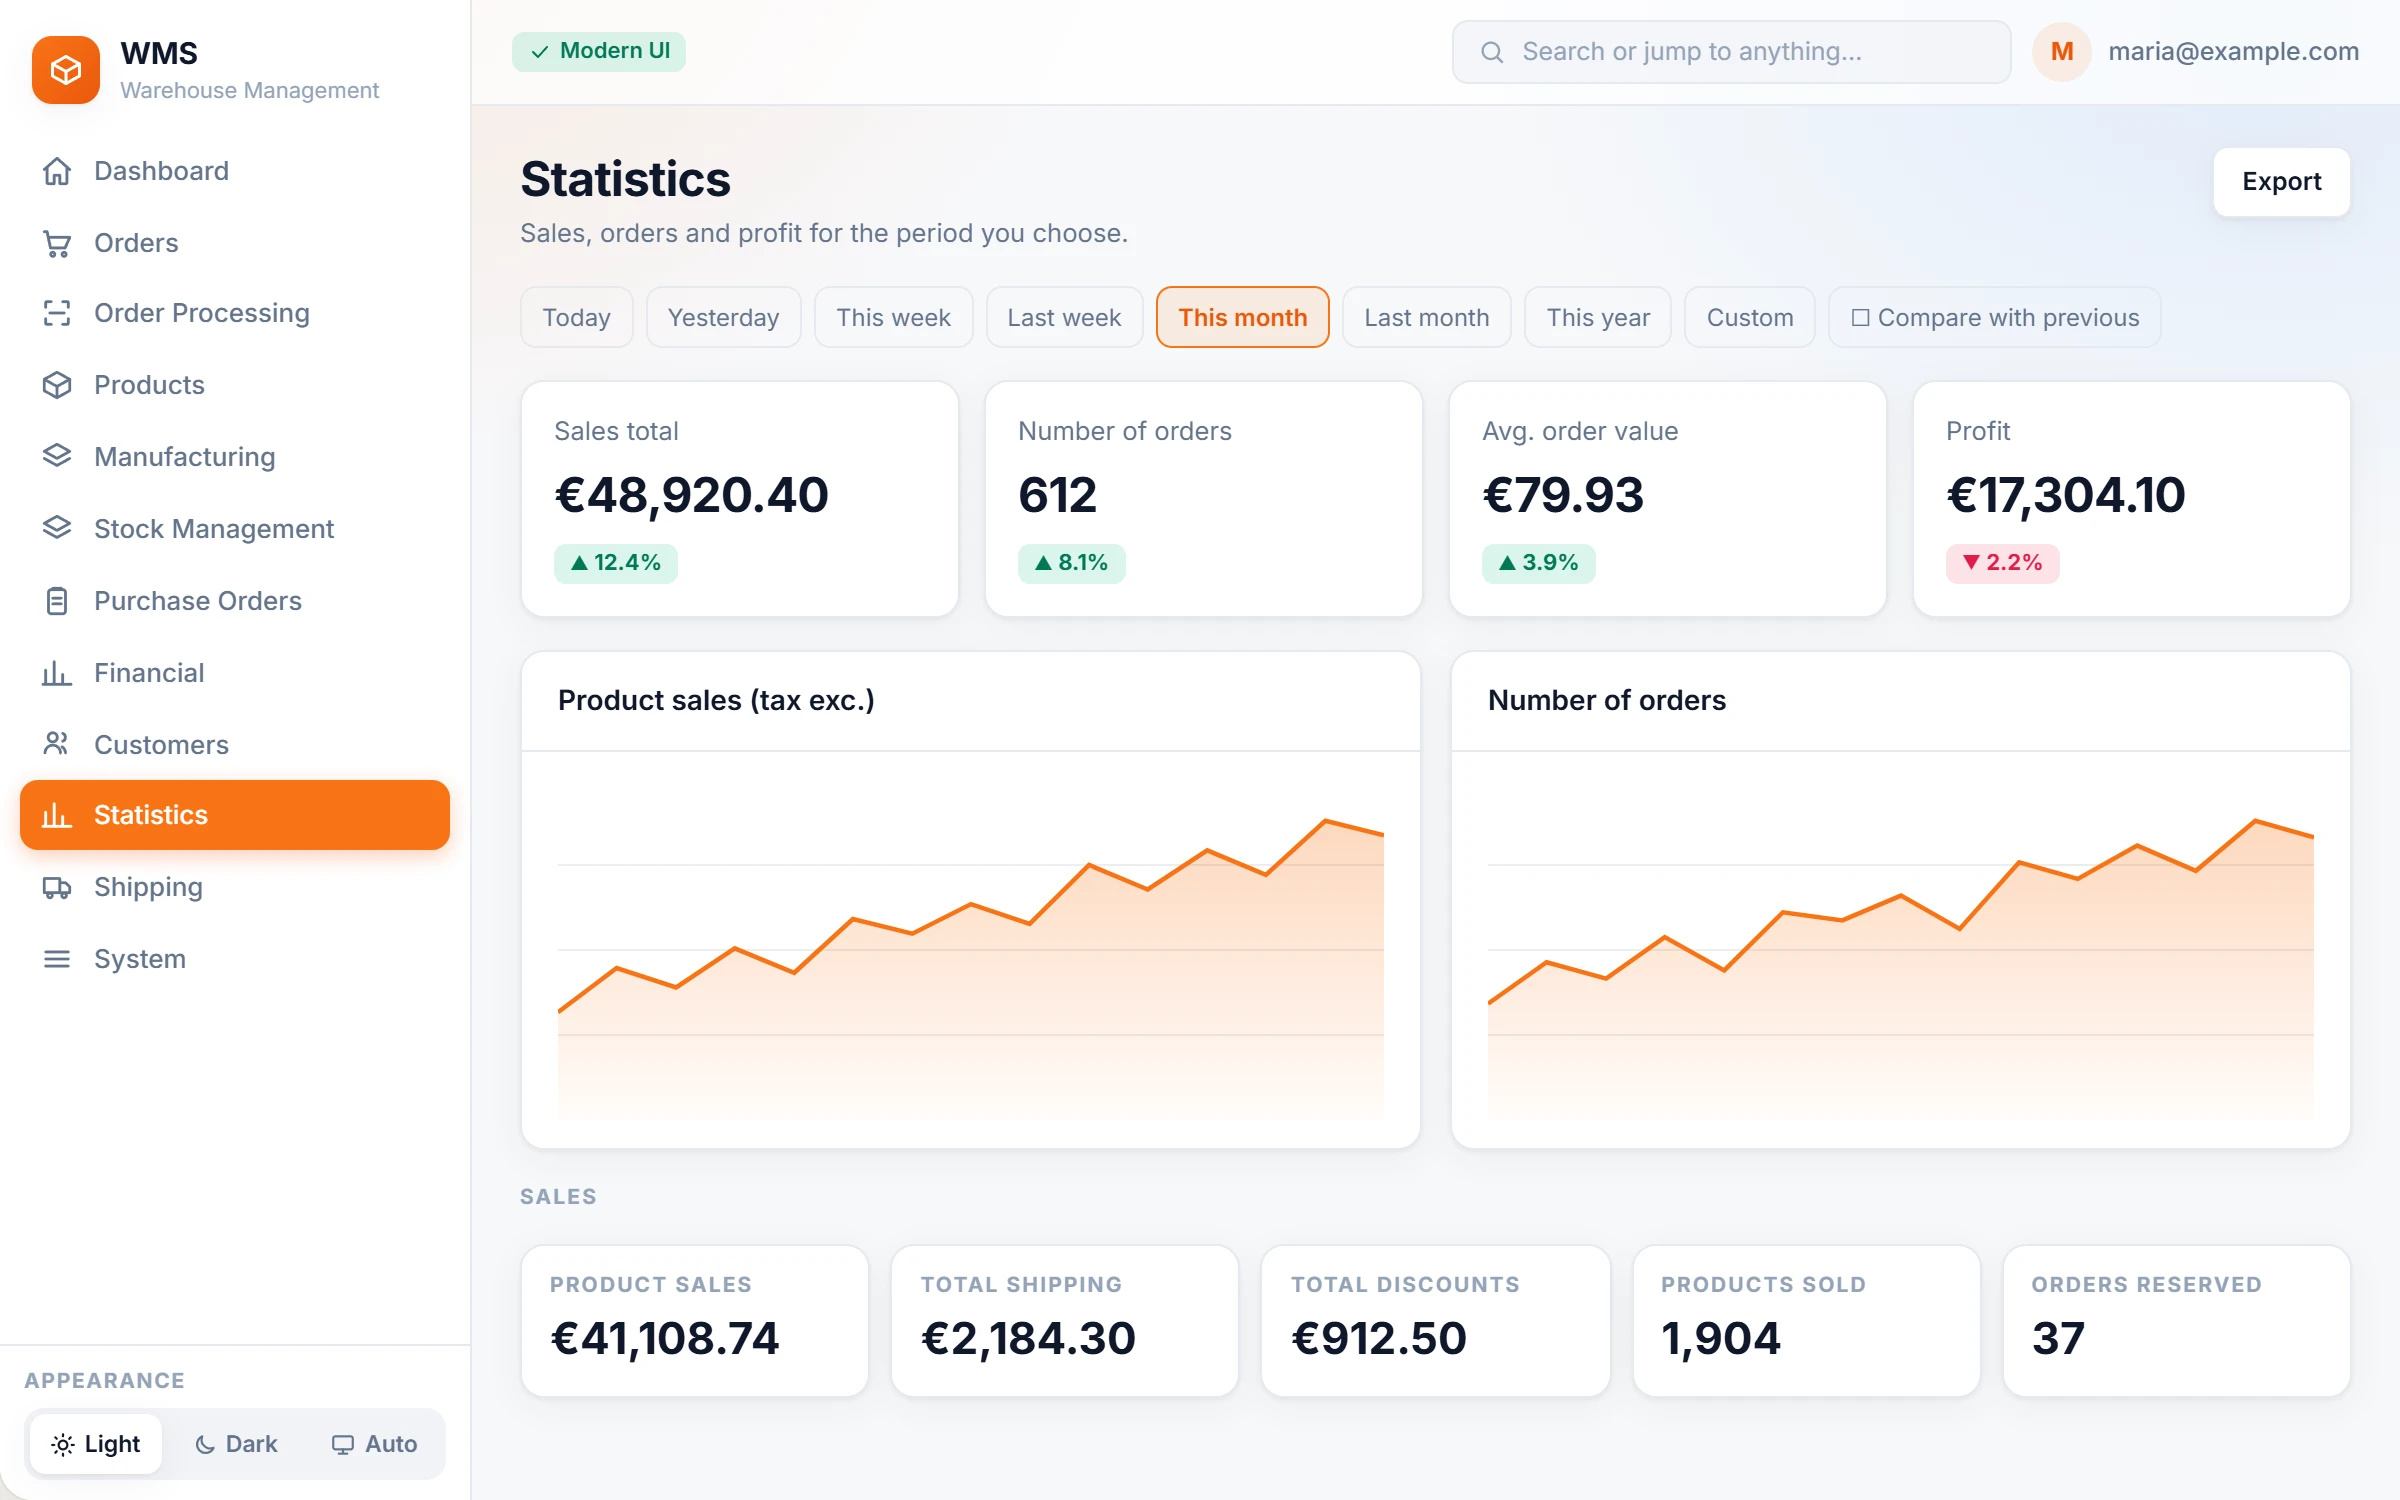The width and height of the screenshot is (2400, 1500).
Task: Click the sun icon for Light mode
Action: (x=62, y=1444)
